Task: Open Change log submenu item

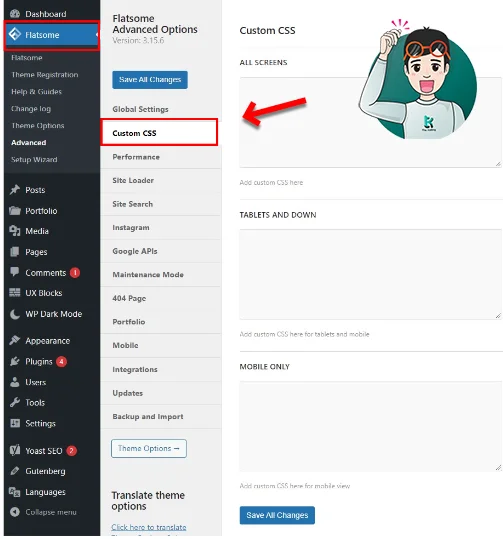Action: click(x=31, y=109)
